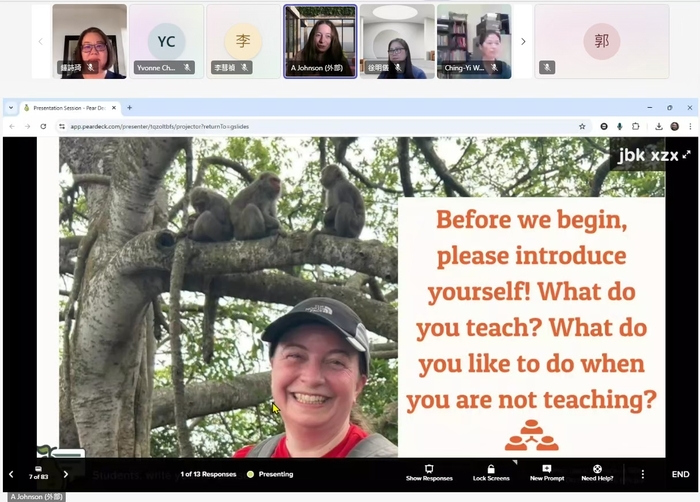The height and width of the screenshot is (502, 700).
Task: Click the join code jbk xzx
Action: tap(648, 155)
